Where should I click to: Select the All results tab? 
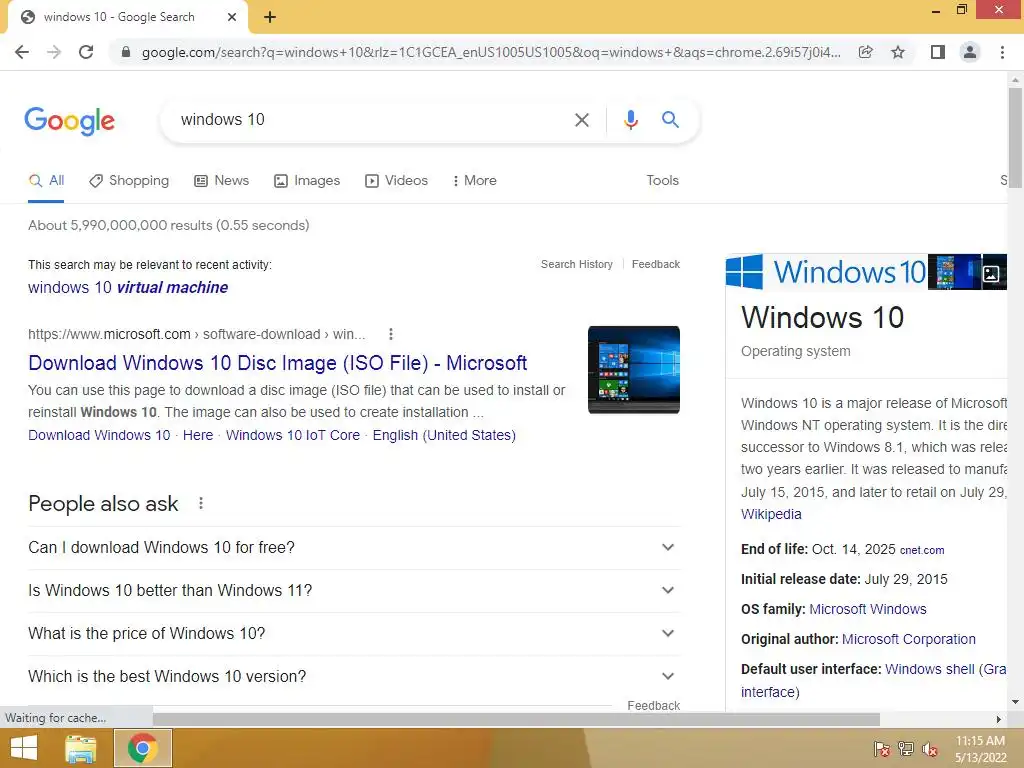[x=46, y=180]
